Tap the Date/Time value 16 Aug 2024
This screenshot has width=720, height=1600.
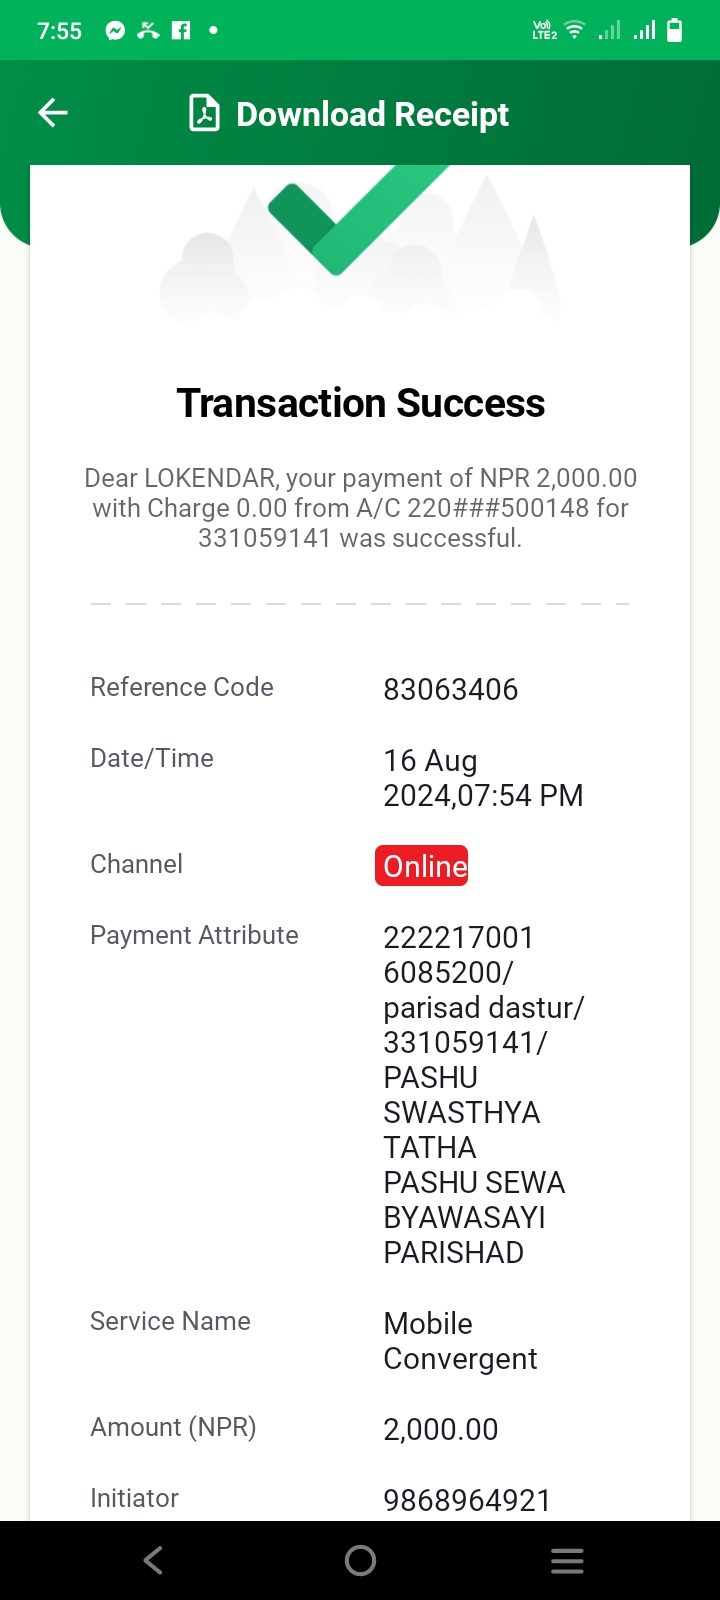point(483,778)
